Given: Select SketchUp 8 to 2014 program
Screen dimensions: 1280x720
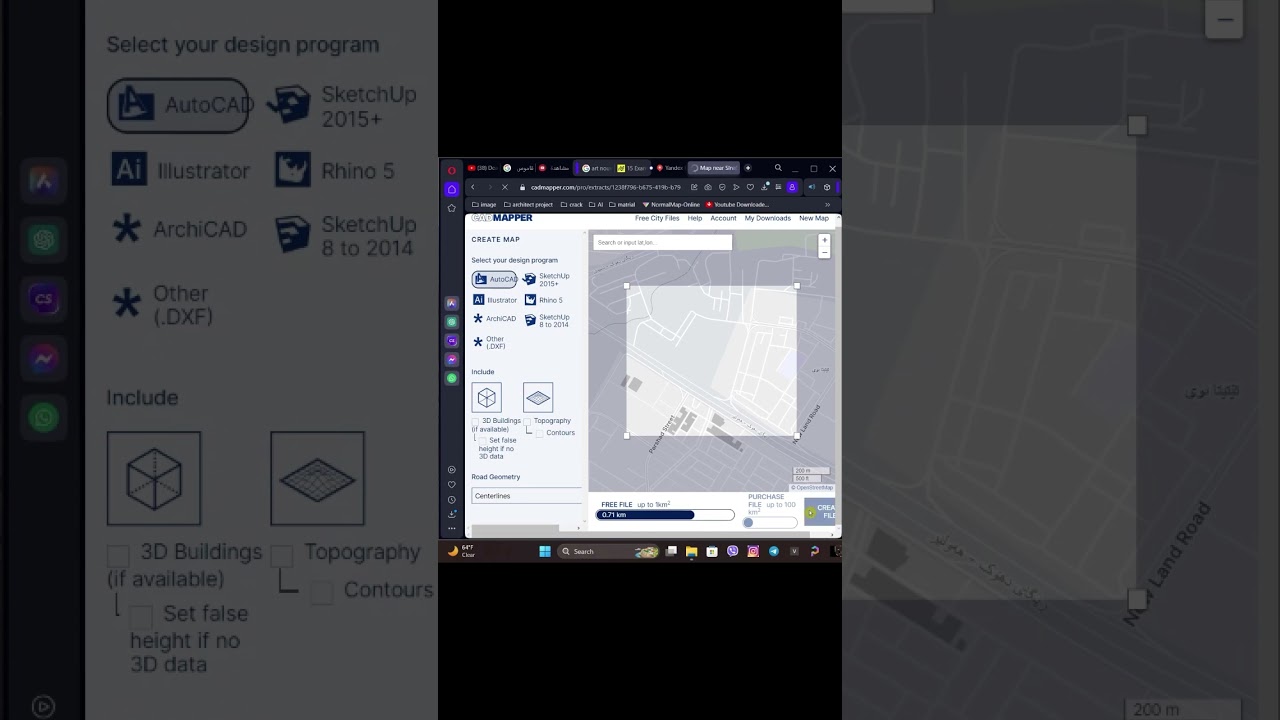Looking at the screenshot, I should pyautogui.click(x=547, y=320).
